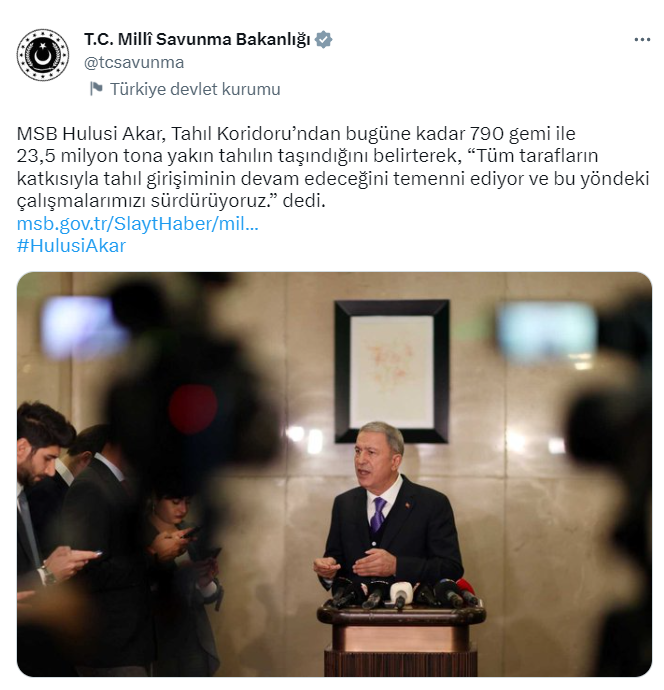Viewport: 664px width, 690px height.
Task: Click the speaker's purple tie
Action: [x=378, y=514]
